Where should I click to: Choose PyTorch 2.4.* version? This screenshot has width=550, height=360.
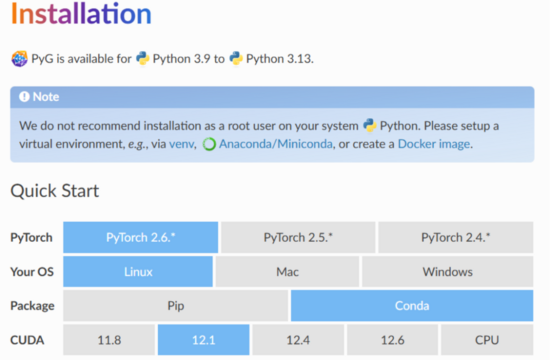(x=456, y=237)
